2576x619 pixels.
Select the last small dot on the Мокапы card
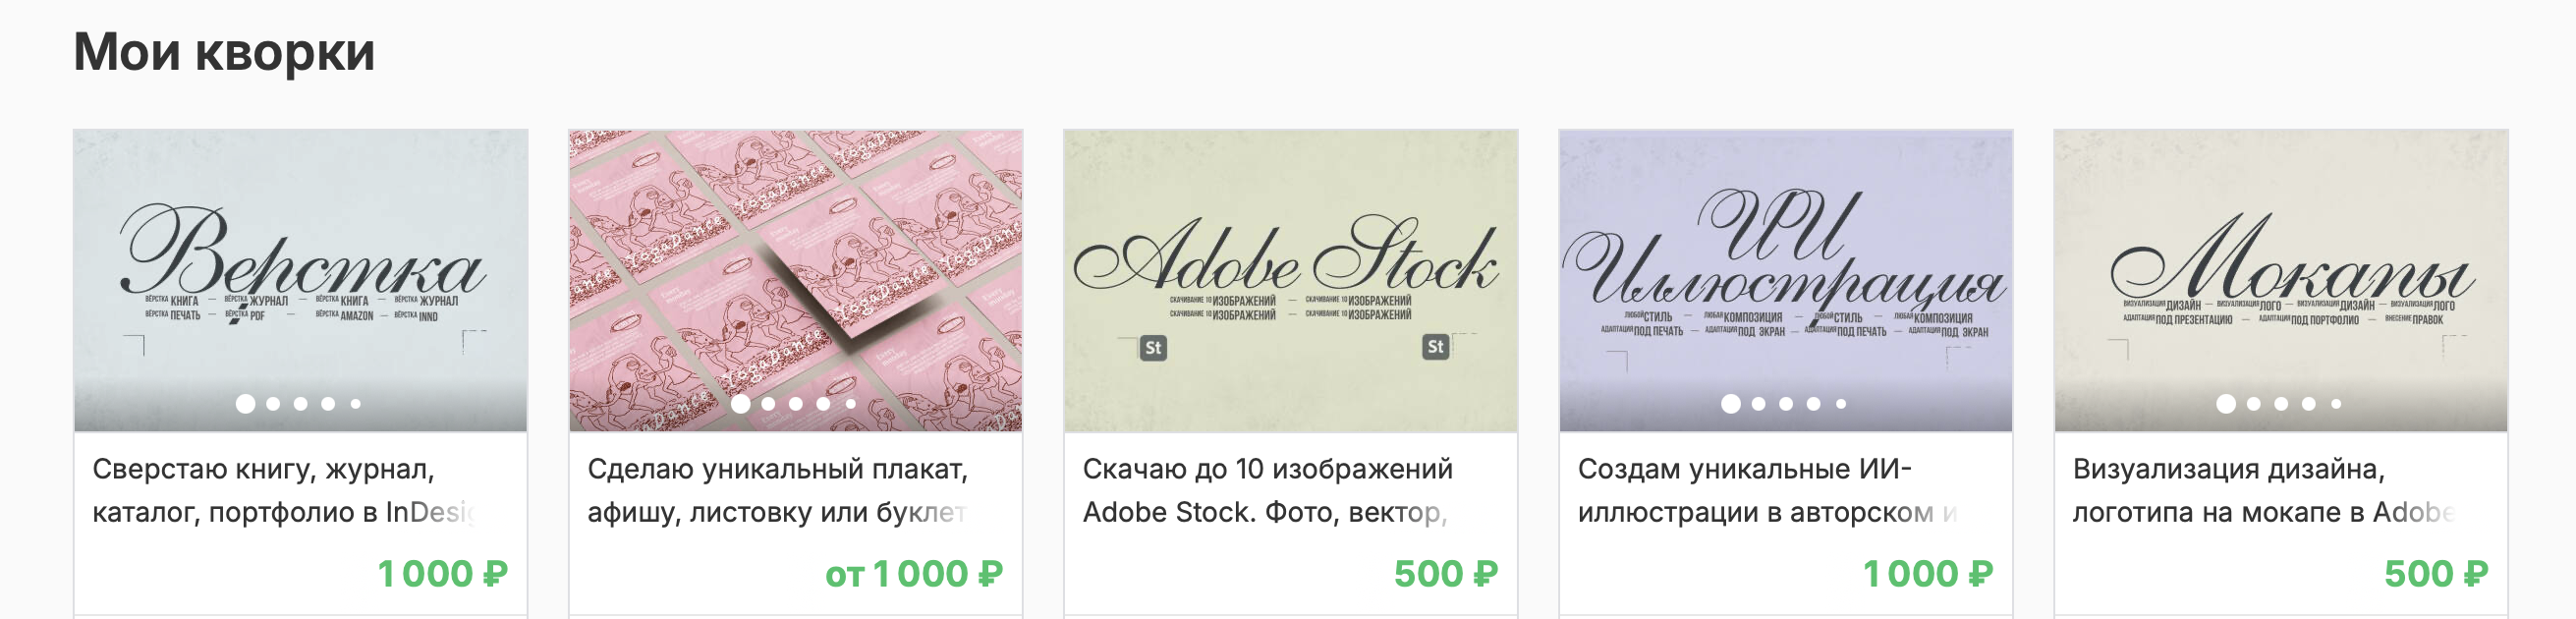pos(2336,404)
